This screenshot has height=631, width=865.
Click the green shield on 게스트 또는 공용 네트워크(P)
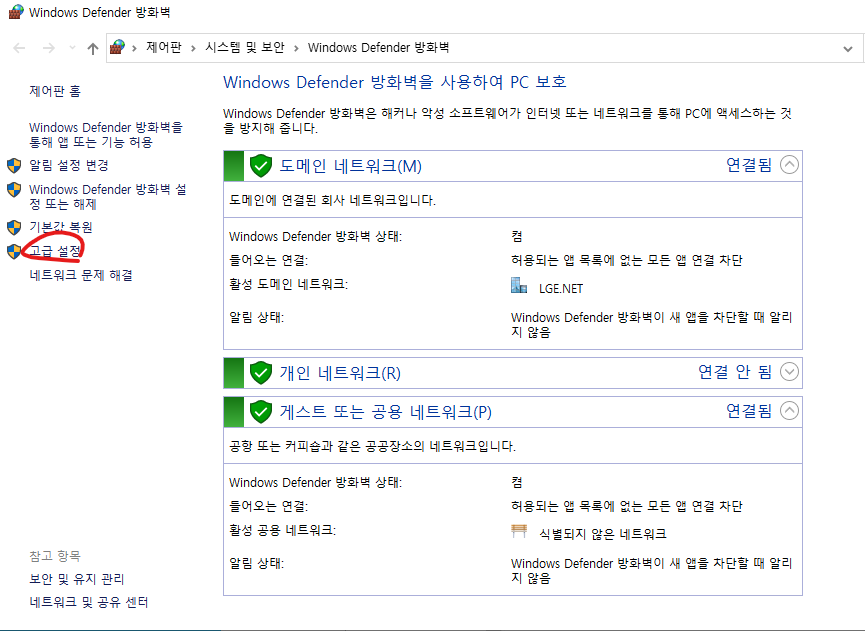261,411
